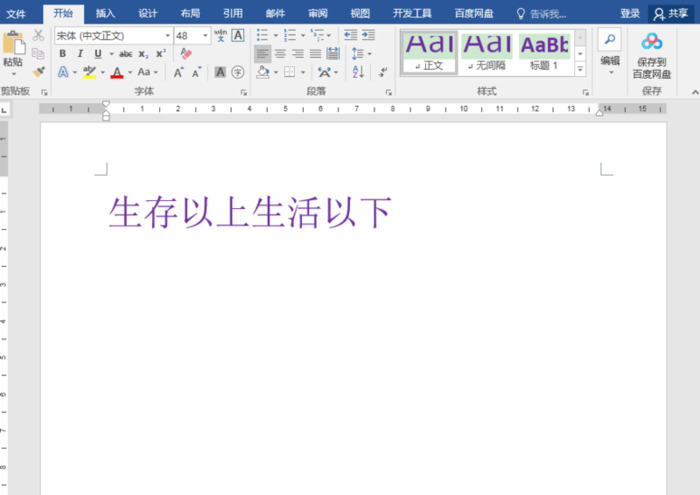Collapse the ribbon with caret arrow
The width and height of the screenshot is (700, 495).
695,92
